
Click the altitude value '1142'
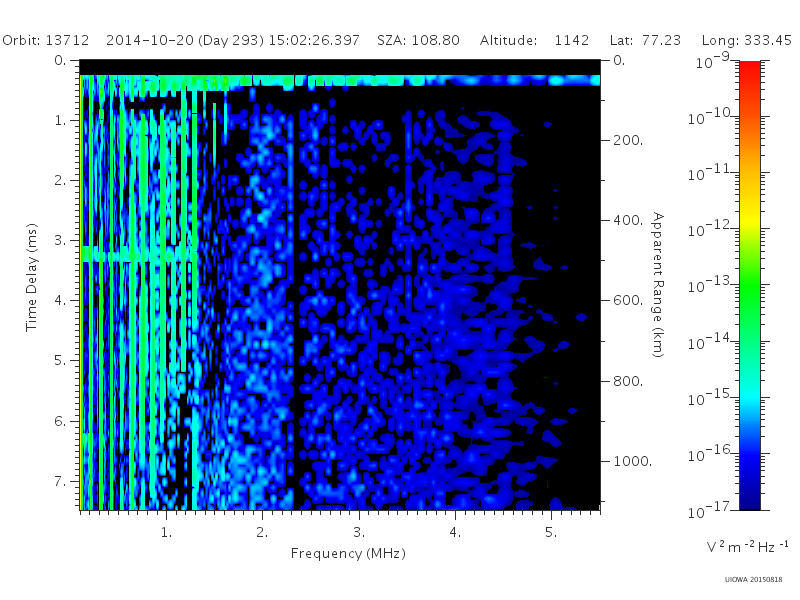[571, 40]
